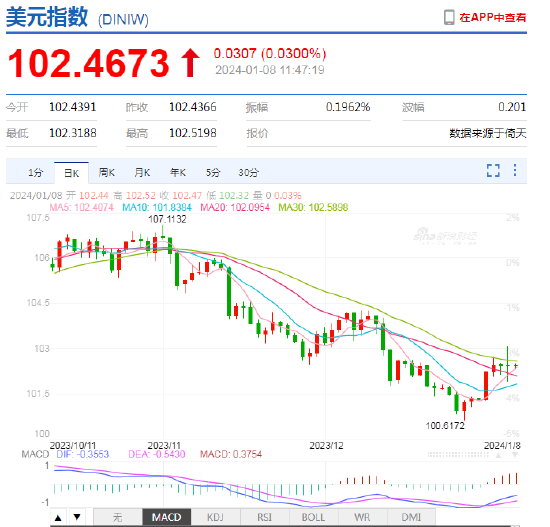Click the chart high label 107.1132
550x527 pixels.
167,219
